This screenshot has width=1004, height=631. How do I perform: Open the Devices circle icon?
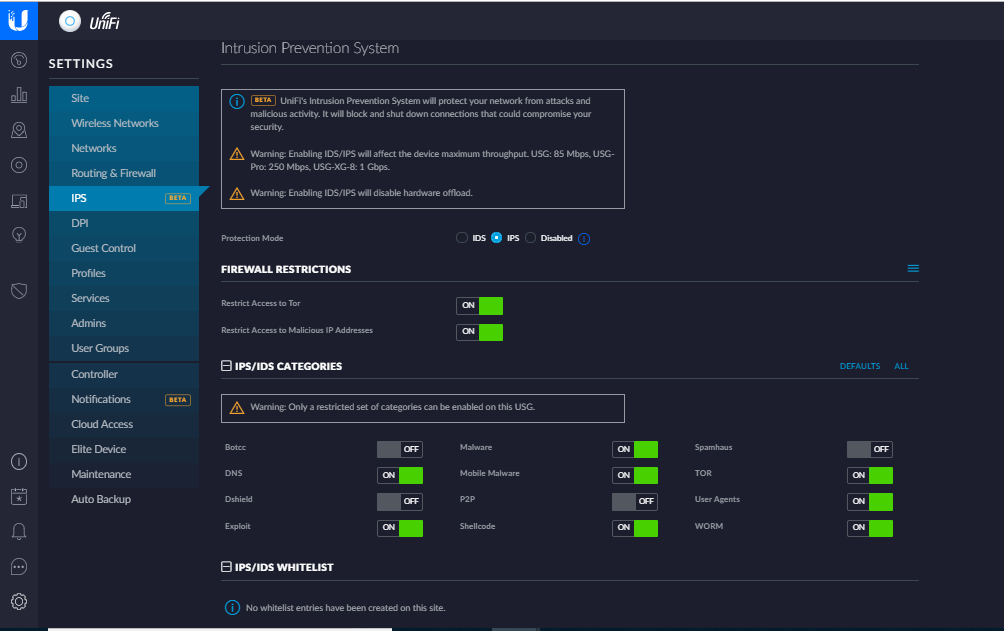(x=19, y=165)
